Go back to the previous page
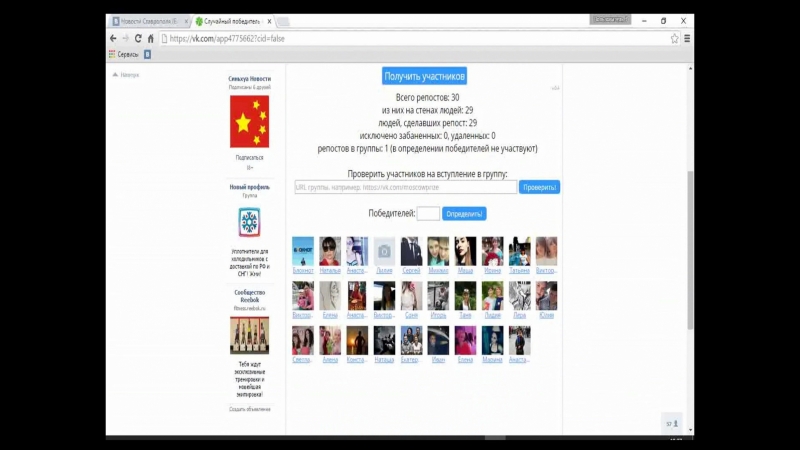This screenshot has height=450, width=800. pyautogui.click(x=113, y=38)
